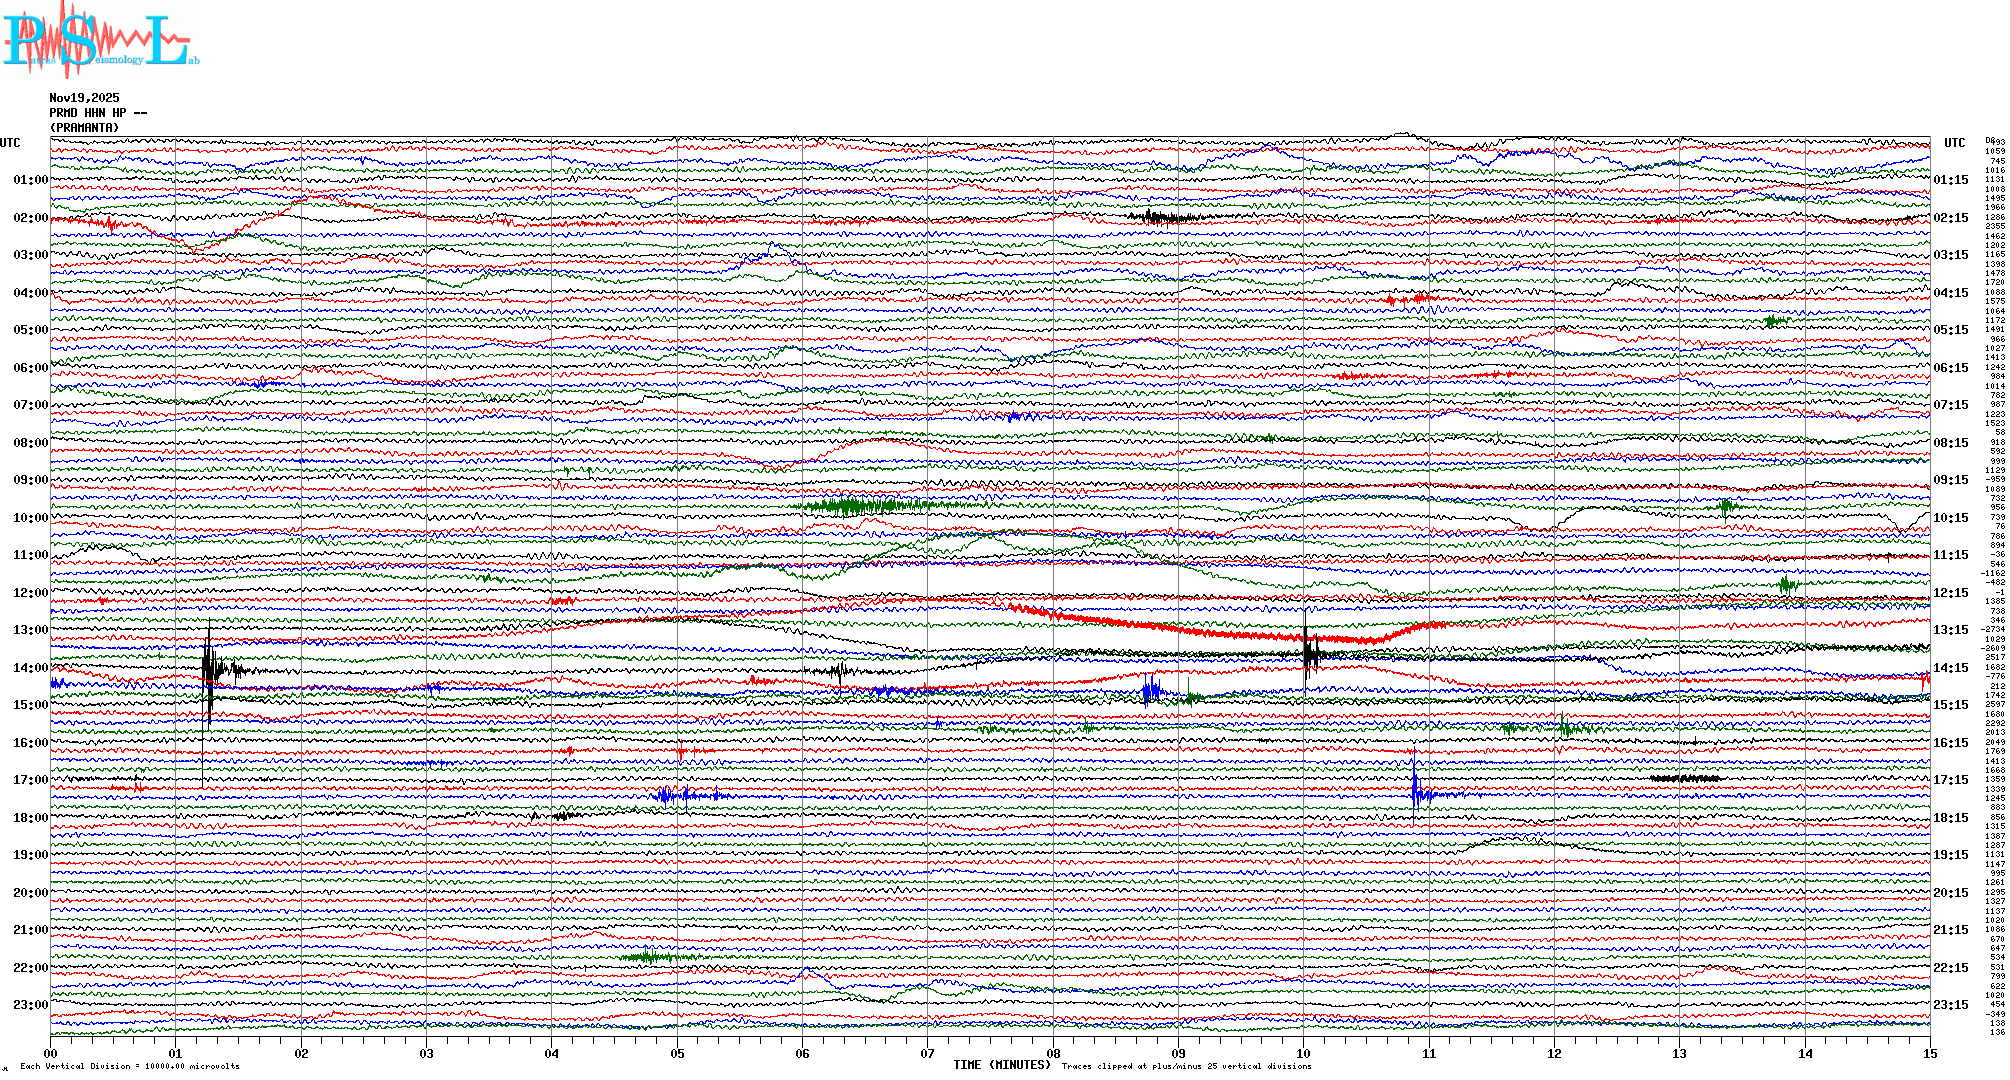Click the Nov19,2025 date label

tap(84, 98)
